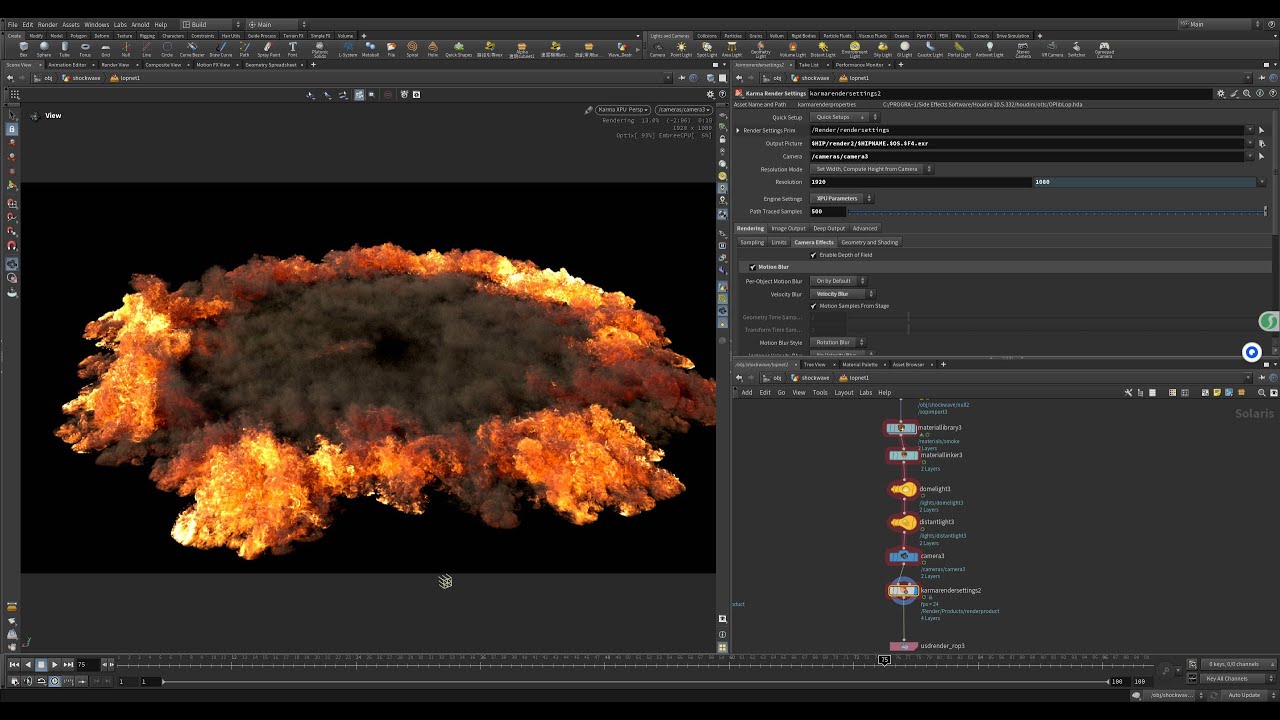The image size is (1280, 720).
Task: Add an Area Light from the shelf
Action: tap(732, 48)
